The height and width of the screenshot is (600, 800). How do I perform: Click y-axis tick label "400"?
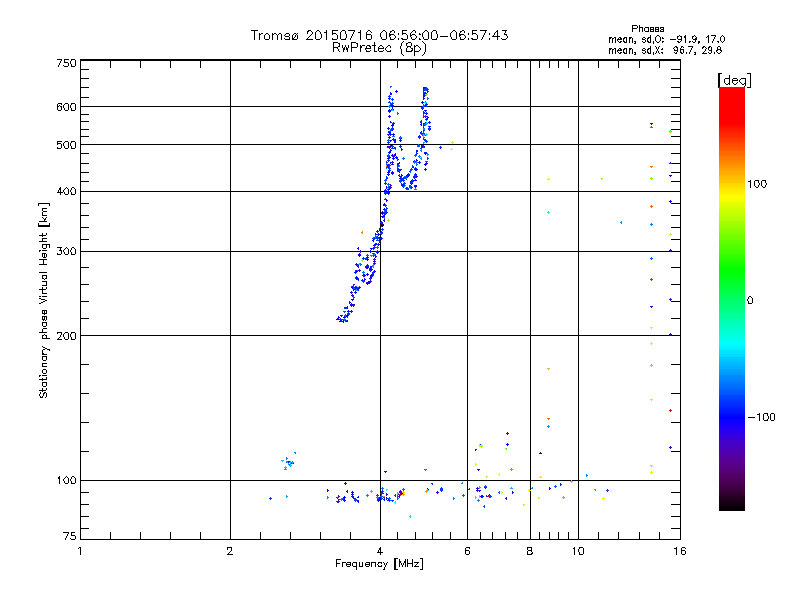[66, 192]
